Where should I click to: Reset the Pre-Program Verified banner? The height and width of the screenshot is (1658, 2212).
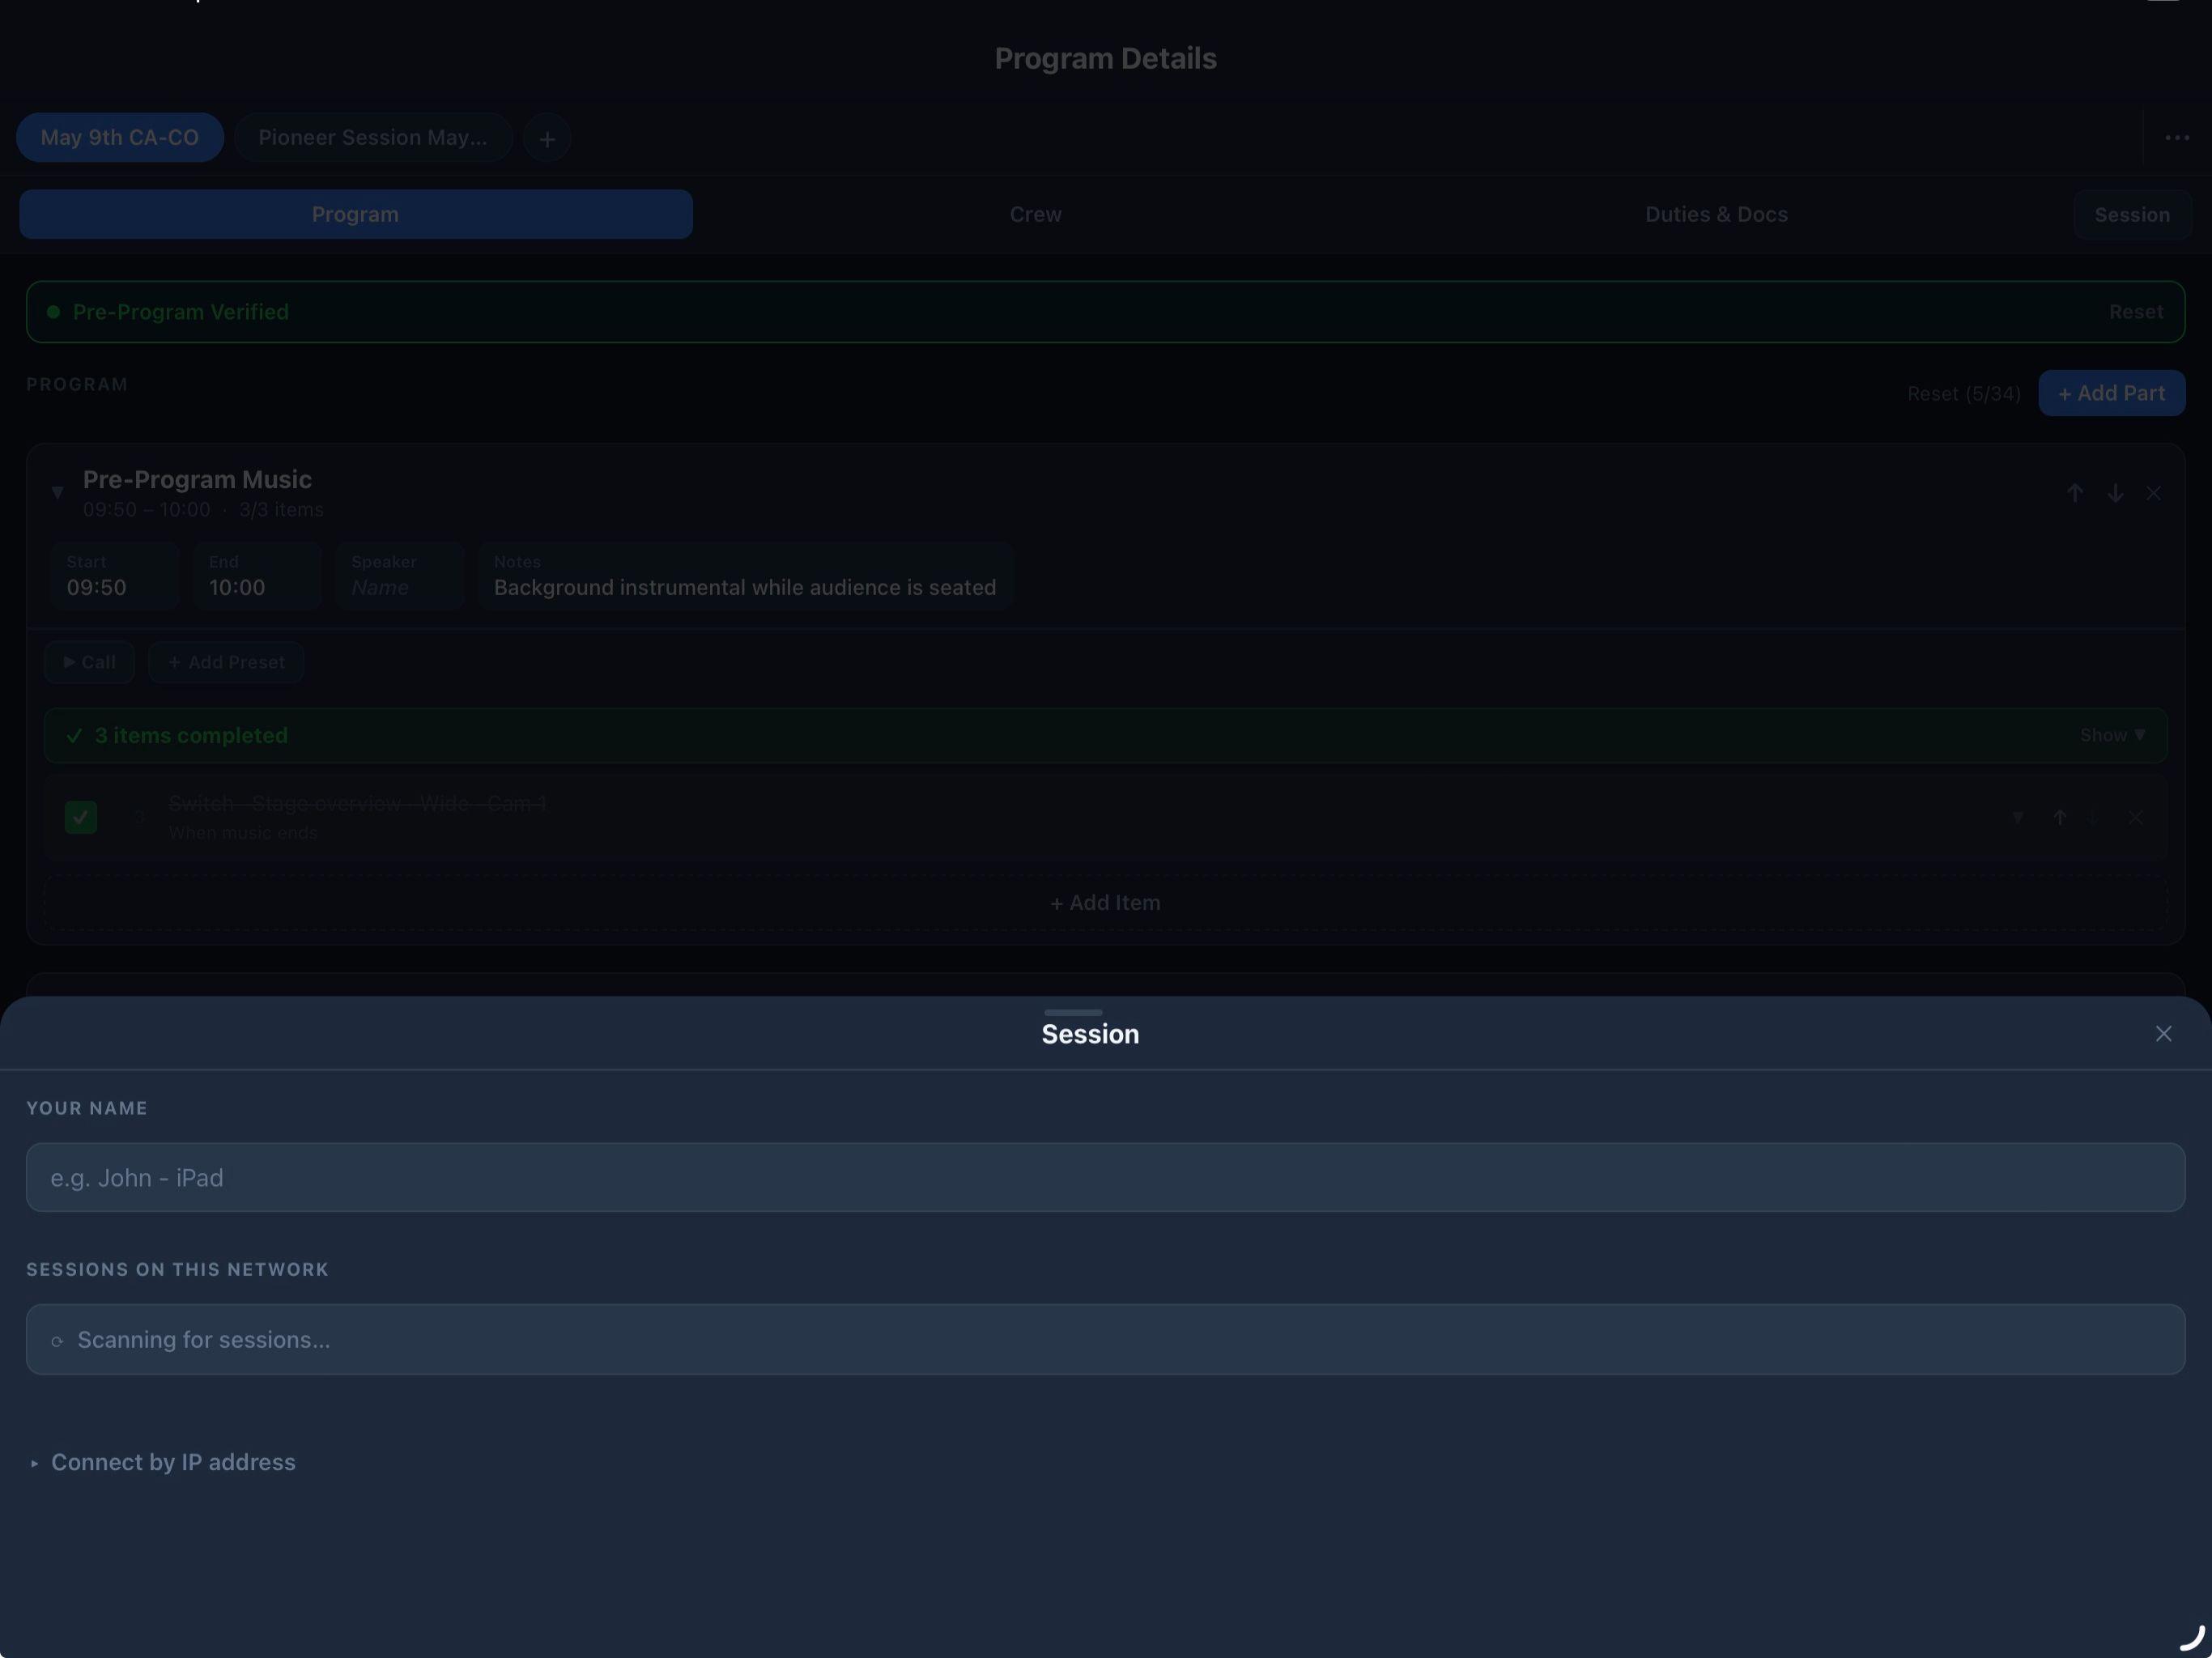[x=2136, y=312]
